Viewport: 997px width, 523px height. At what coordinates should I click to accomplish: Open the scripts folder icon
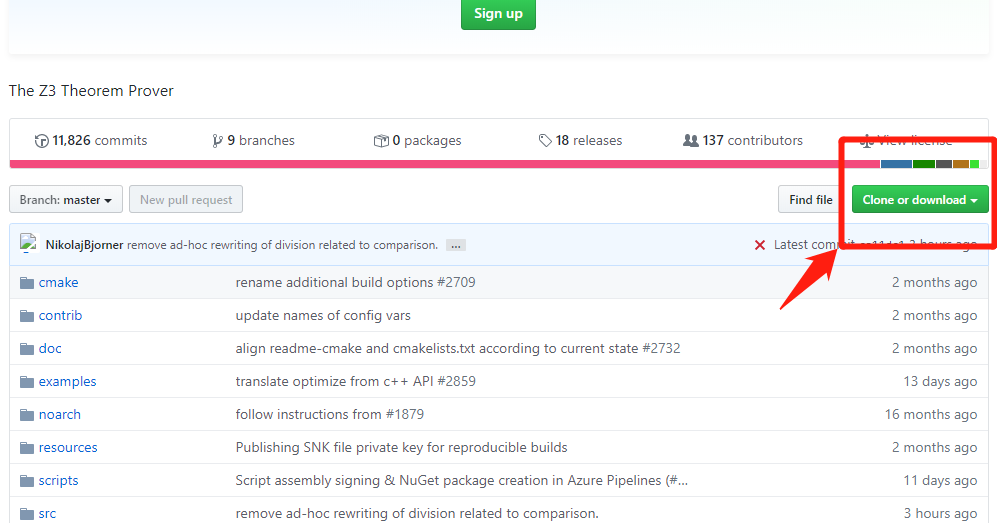click(27, 481)
